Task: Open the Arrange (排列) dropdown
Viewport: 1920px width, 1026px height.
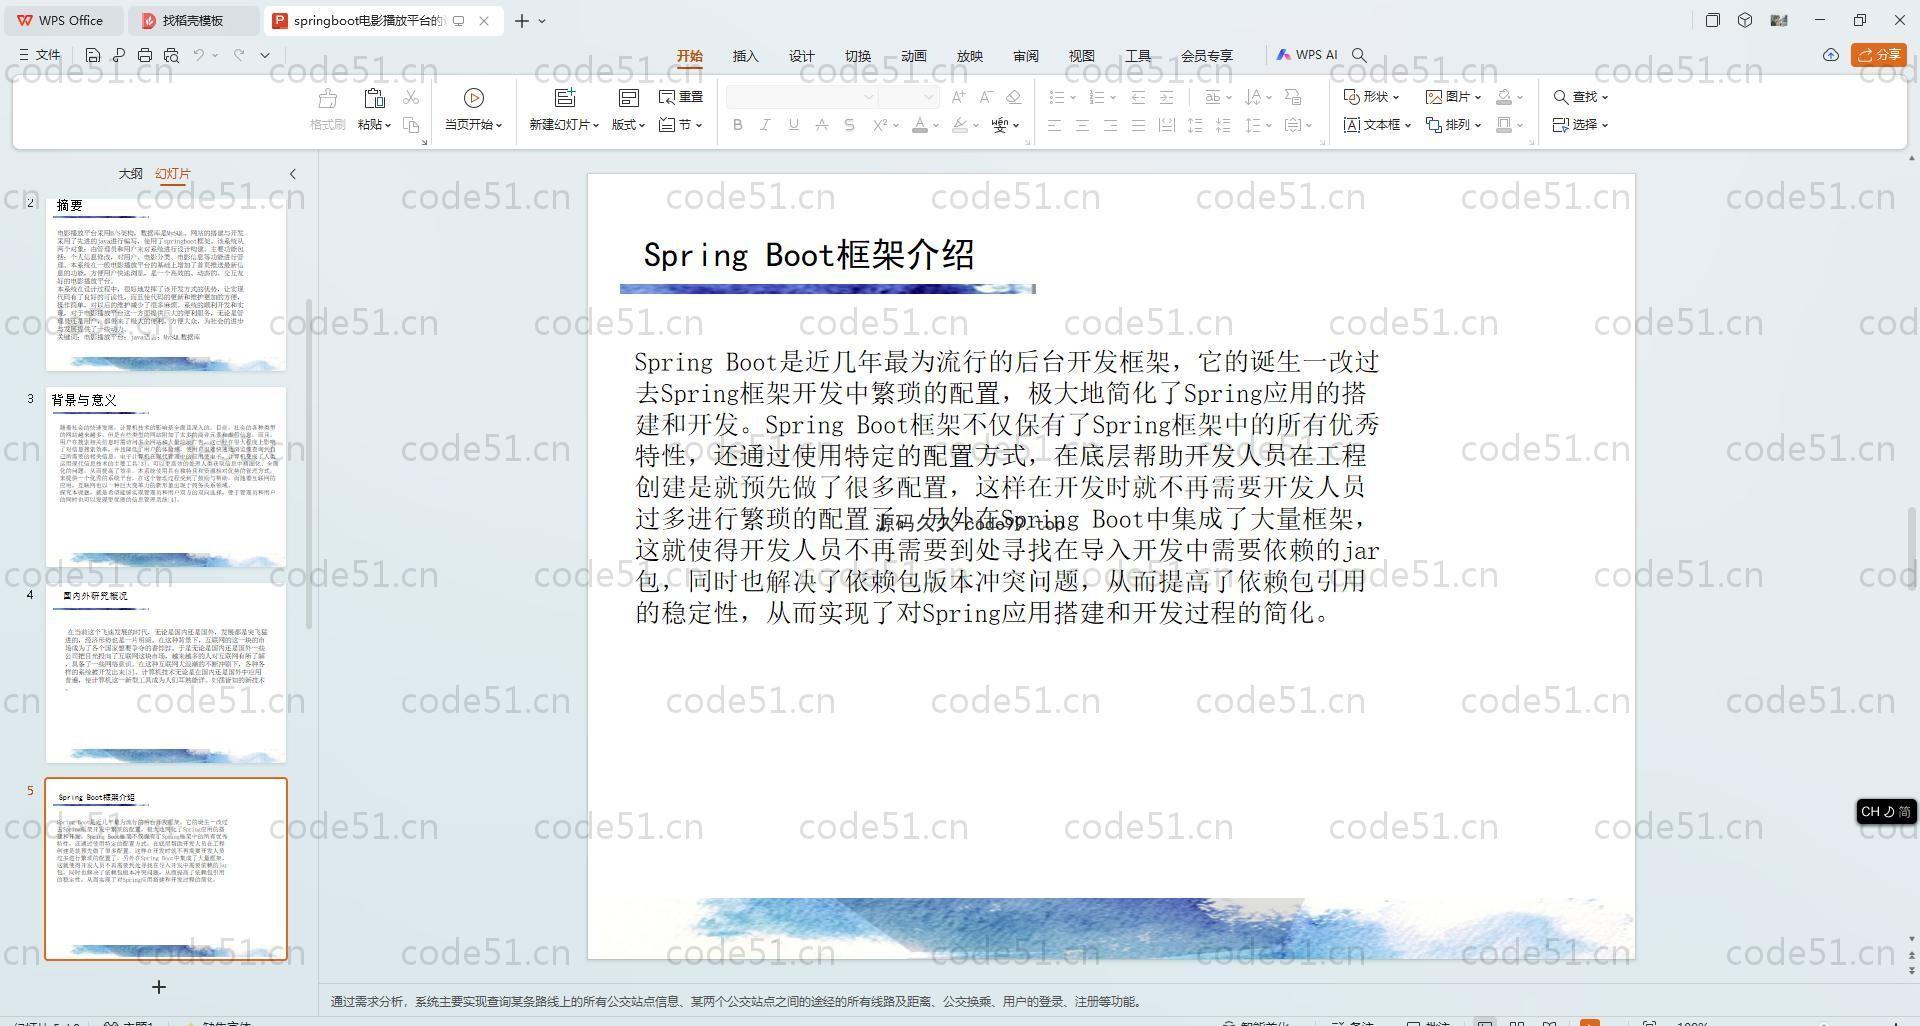Action: [1453, 125]
